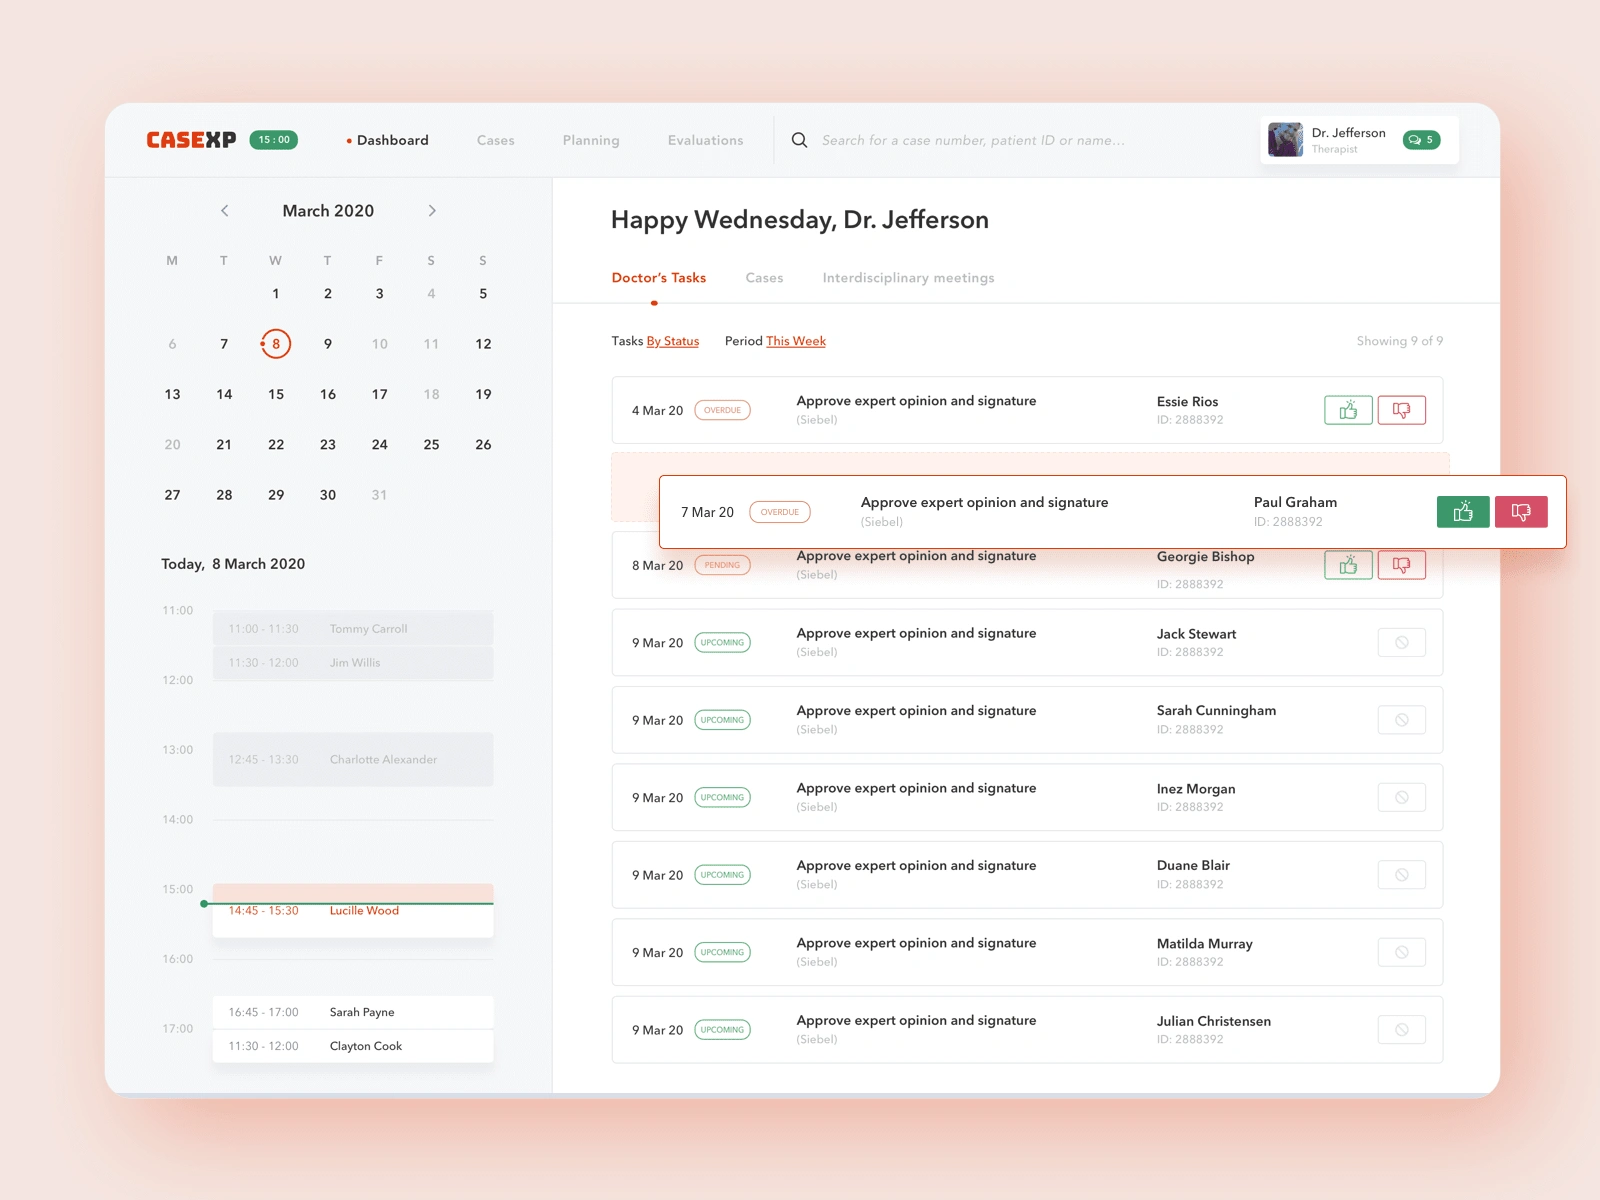Reject Essie Rios task with thumbs down
This screenshot has height=1200, width=1600.
[x=1401, y=410]
